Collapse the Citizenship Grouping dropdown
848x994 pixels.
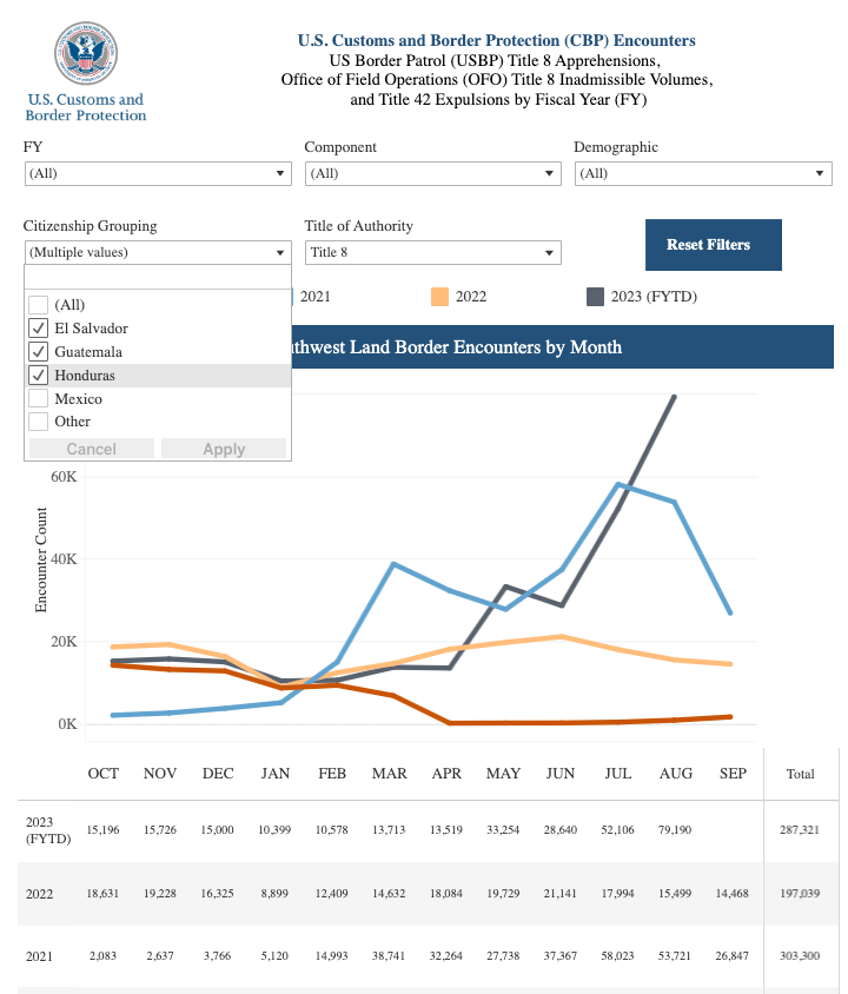(158, 252)
